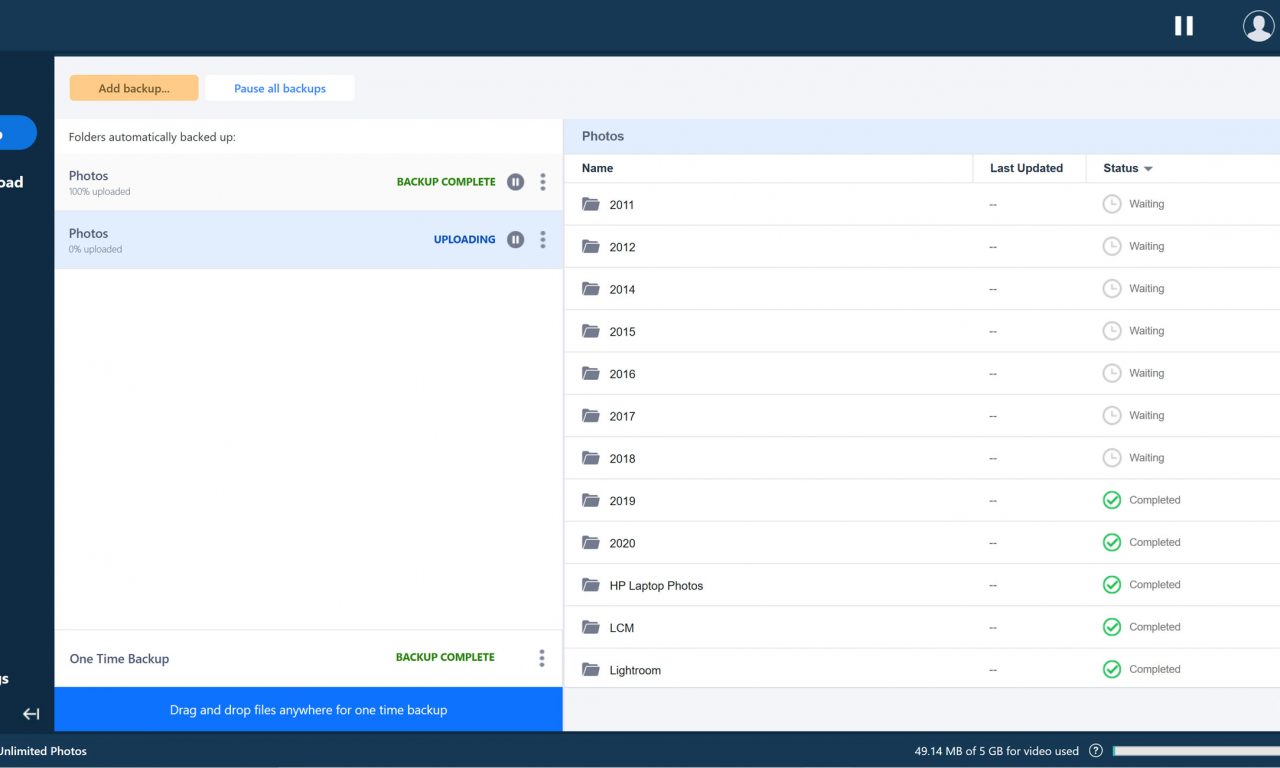The width and height of the screenshot is (1280, 768).
Task: Click the collapse sidebar arrow icon
Action: click(x=31, y=714)
